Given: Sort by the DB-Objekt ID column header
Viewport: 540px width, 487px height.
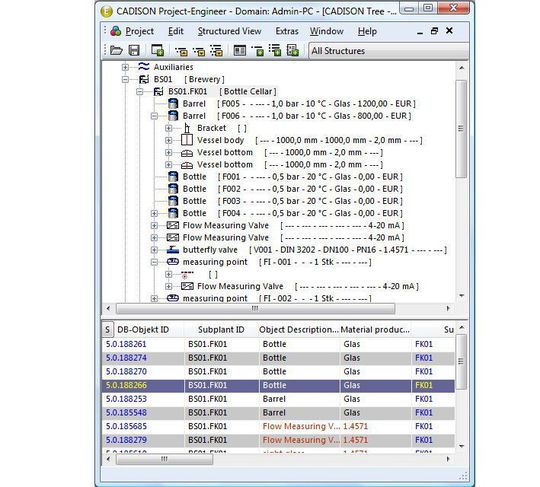Looking at the screenshot, I should tap(148, 330).
